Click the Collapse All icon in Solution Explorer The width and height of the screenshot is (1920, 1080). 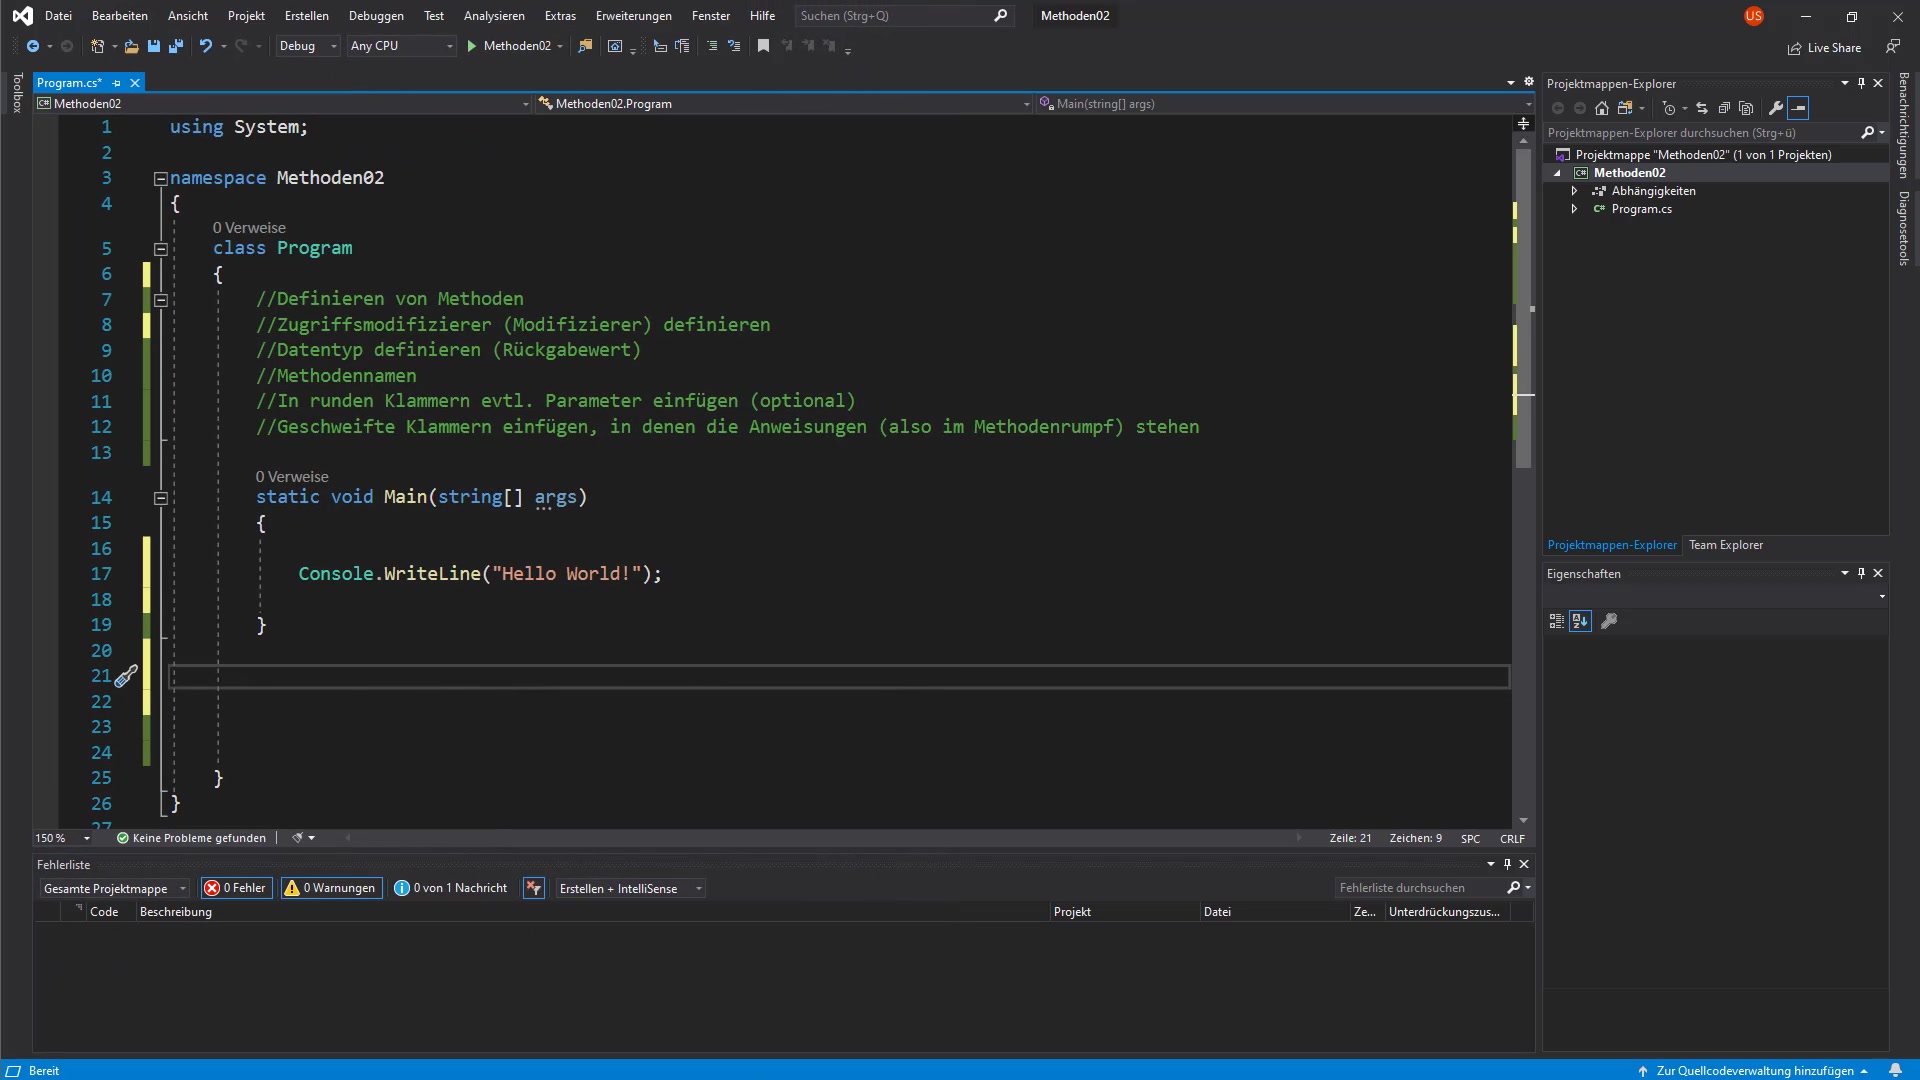click(1724, 108)
